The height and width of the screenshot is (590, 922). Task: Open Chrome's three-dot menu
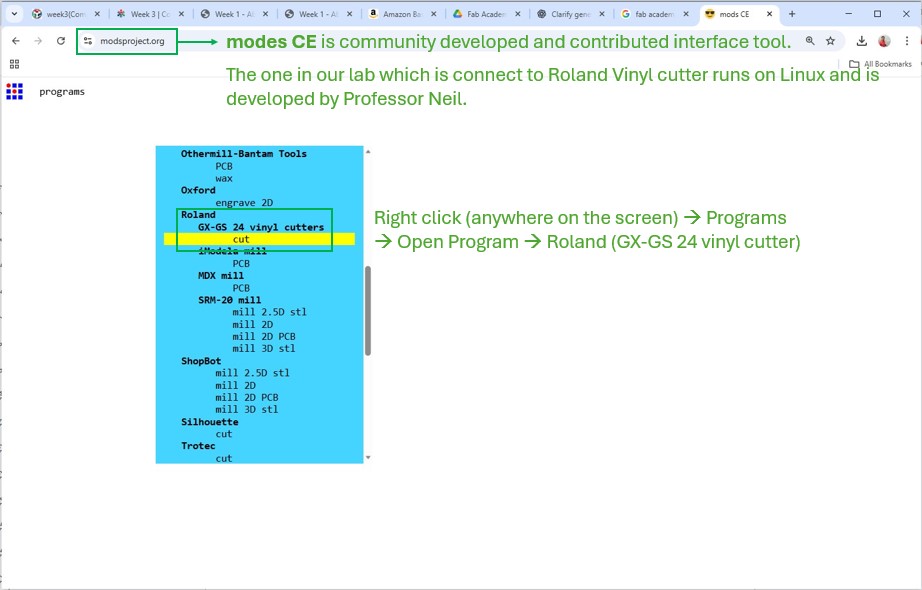coord(907,41)
